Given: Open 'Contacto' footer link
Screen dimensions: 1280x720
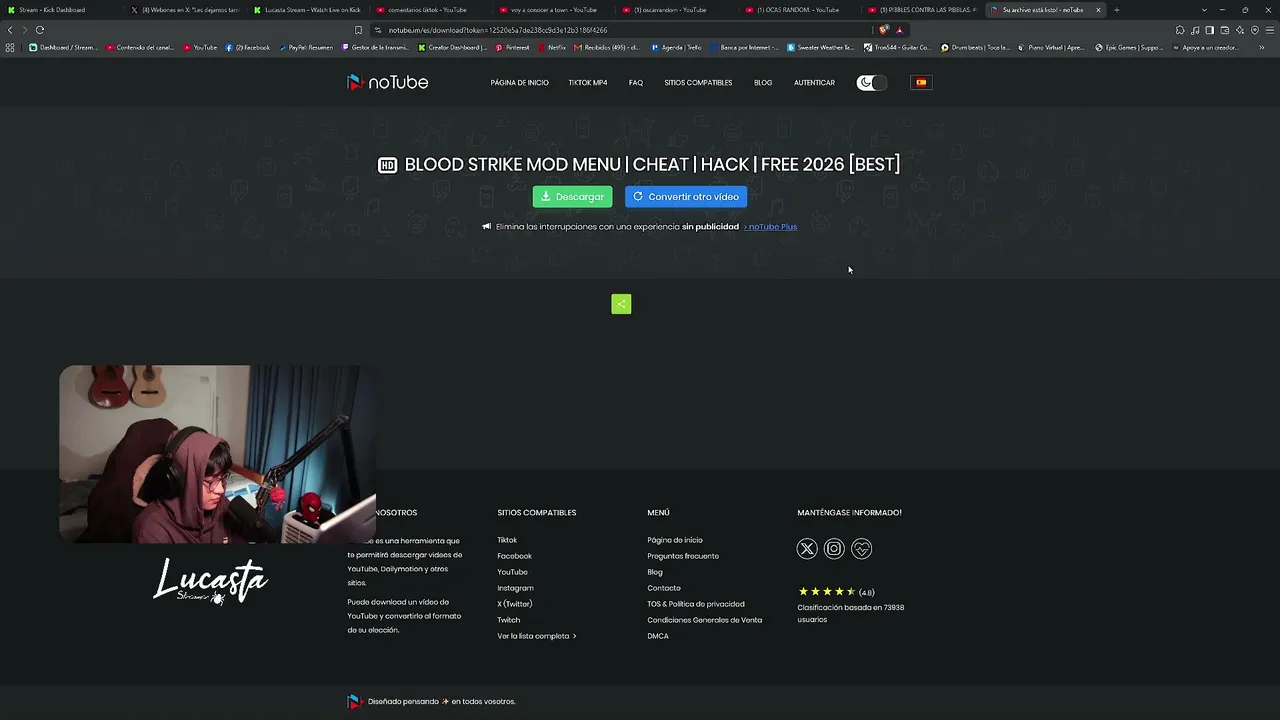Looking at the screenshot, I should [664, 588].
